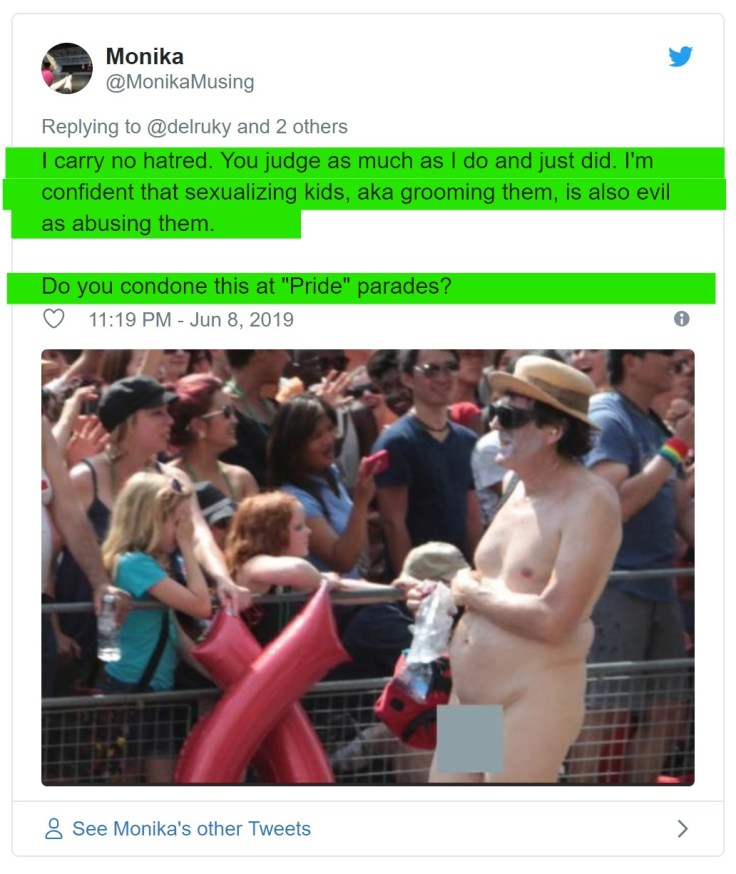Open the Twitter Ads info icon
This screenshot has height=874, width=736.
click(x=681, y=319)
